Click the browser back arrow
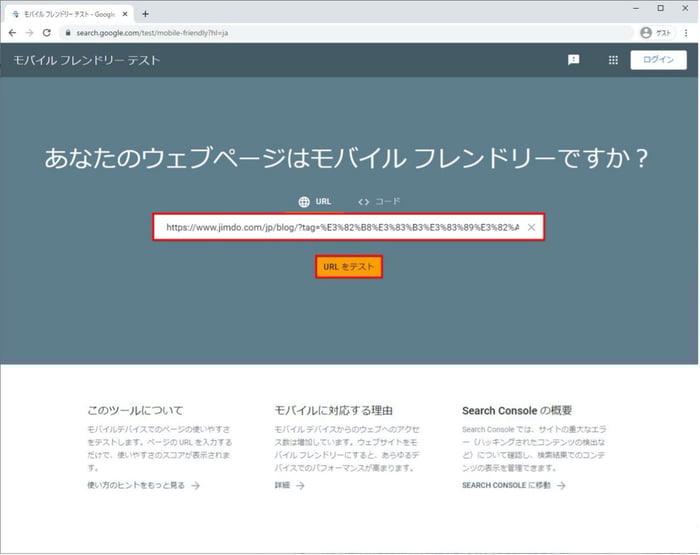This screenshot has width=700, height=555. coord(12,33)
